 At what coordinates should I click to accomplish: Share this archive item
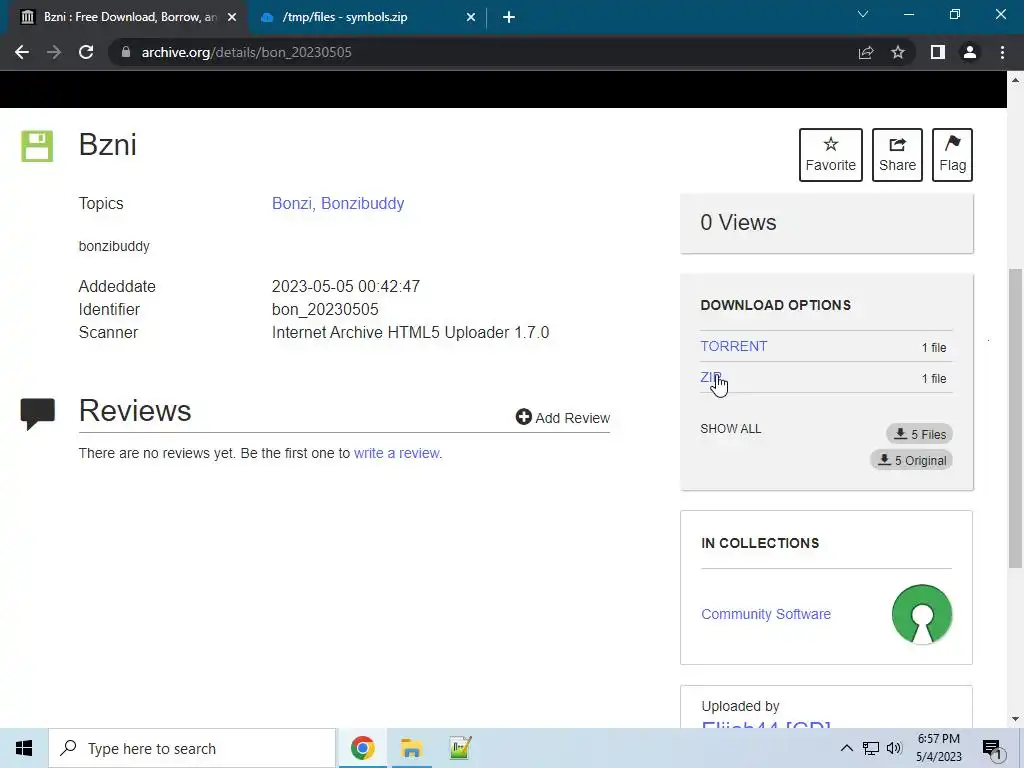(x=897, y=155)
